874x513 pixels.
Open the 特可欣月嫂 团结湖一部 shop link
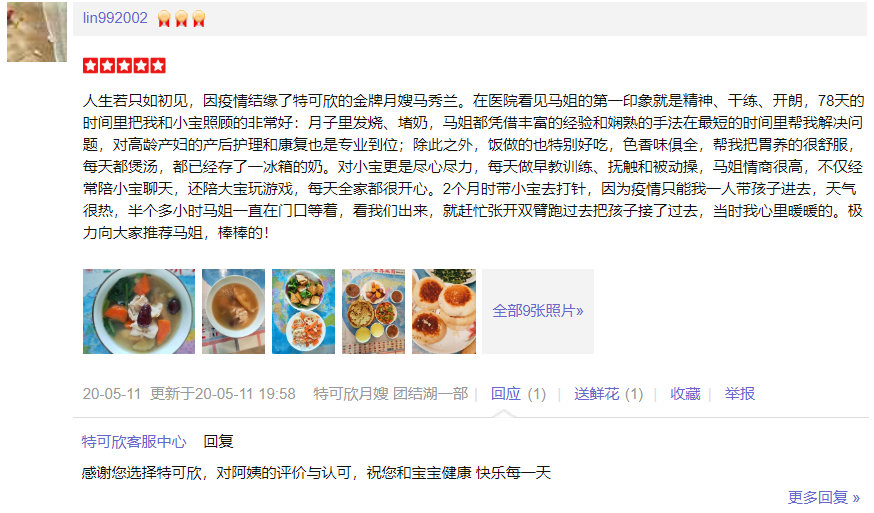390,394
